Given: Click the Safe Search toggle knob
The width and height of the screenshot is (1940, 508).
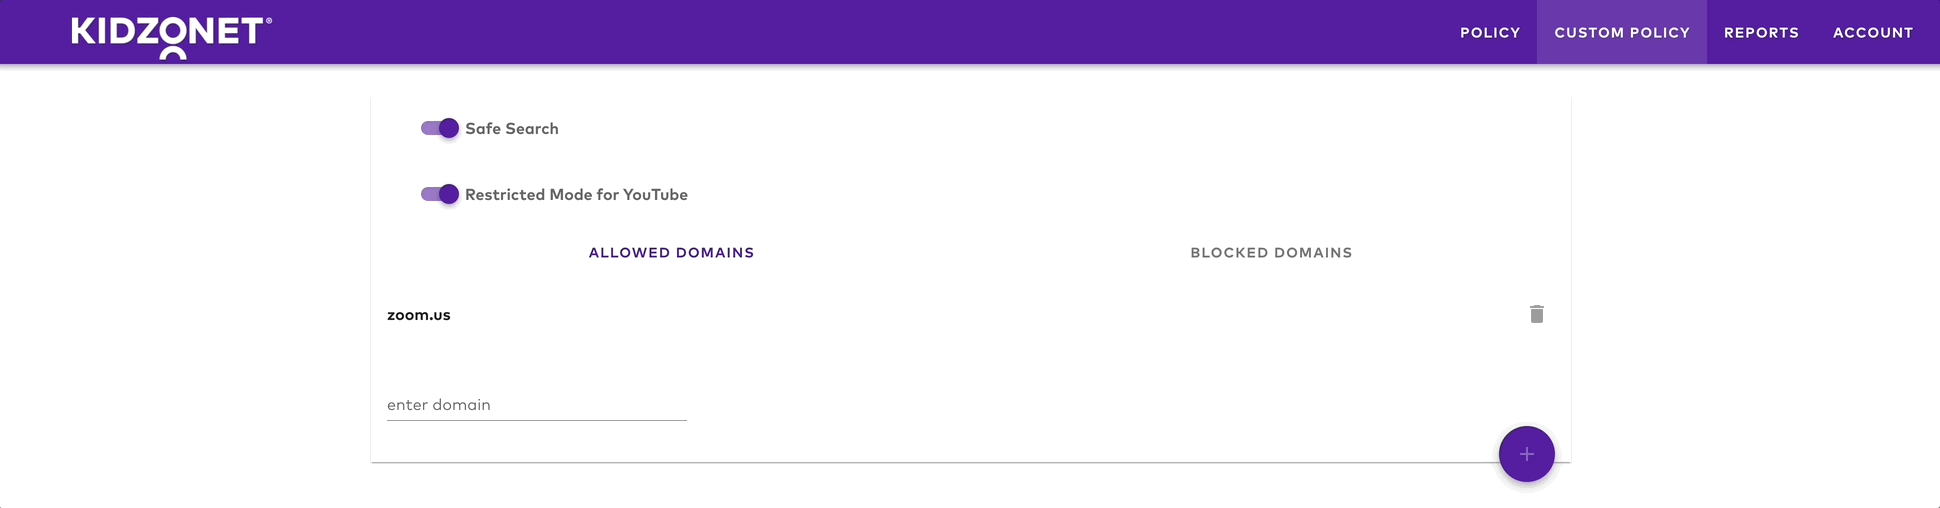Looking at the screenshot, I should point(449,128).
